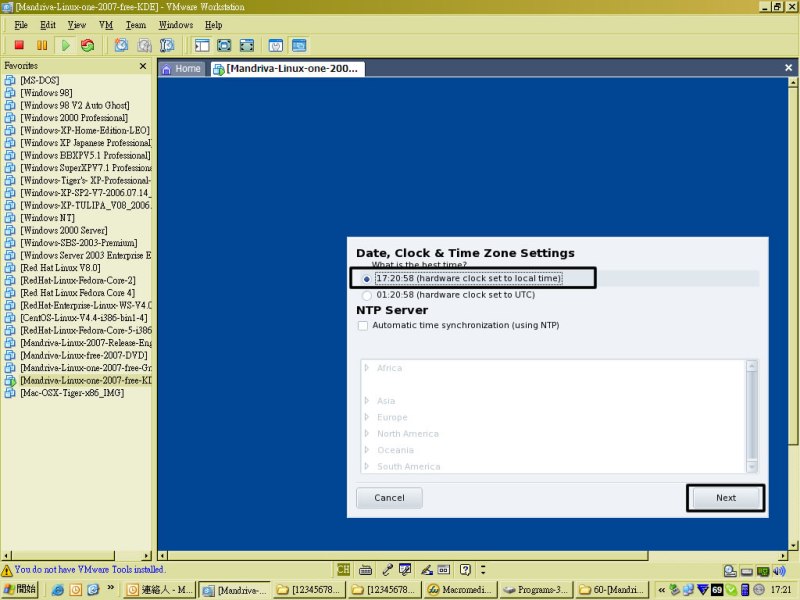Open the 60-[Mandri folder taskbar button
This screenshot has width=800, height=600.
tap(612, 590)
